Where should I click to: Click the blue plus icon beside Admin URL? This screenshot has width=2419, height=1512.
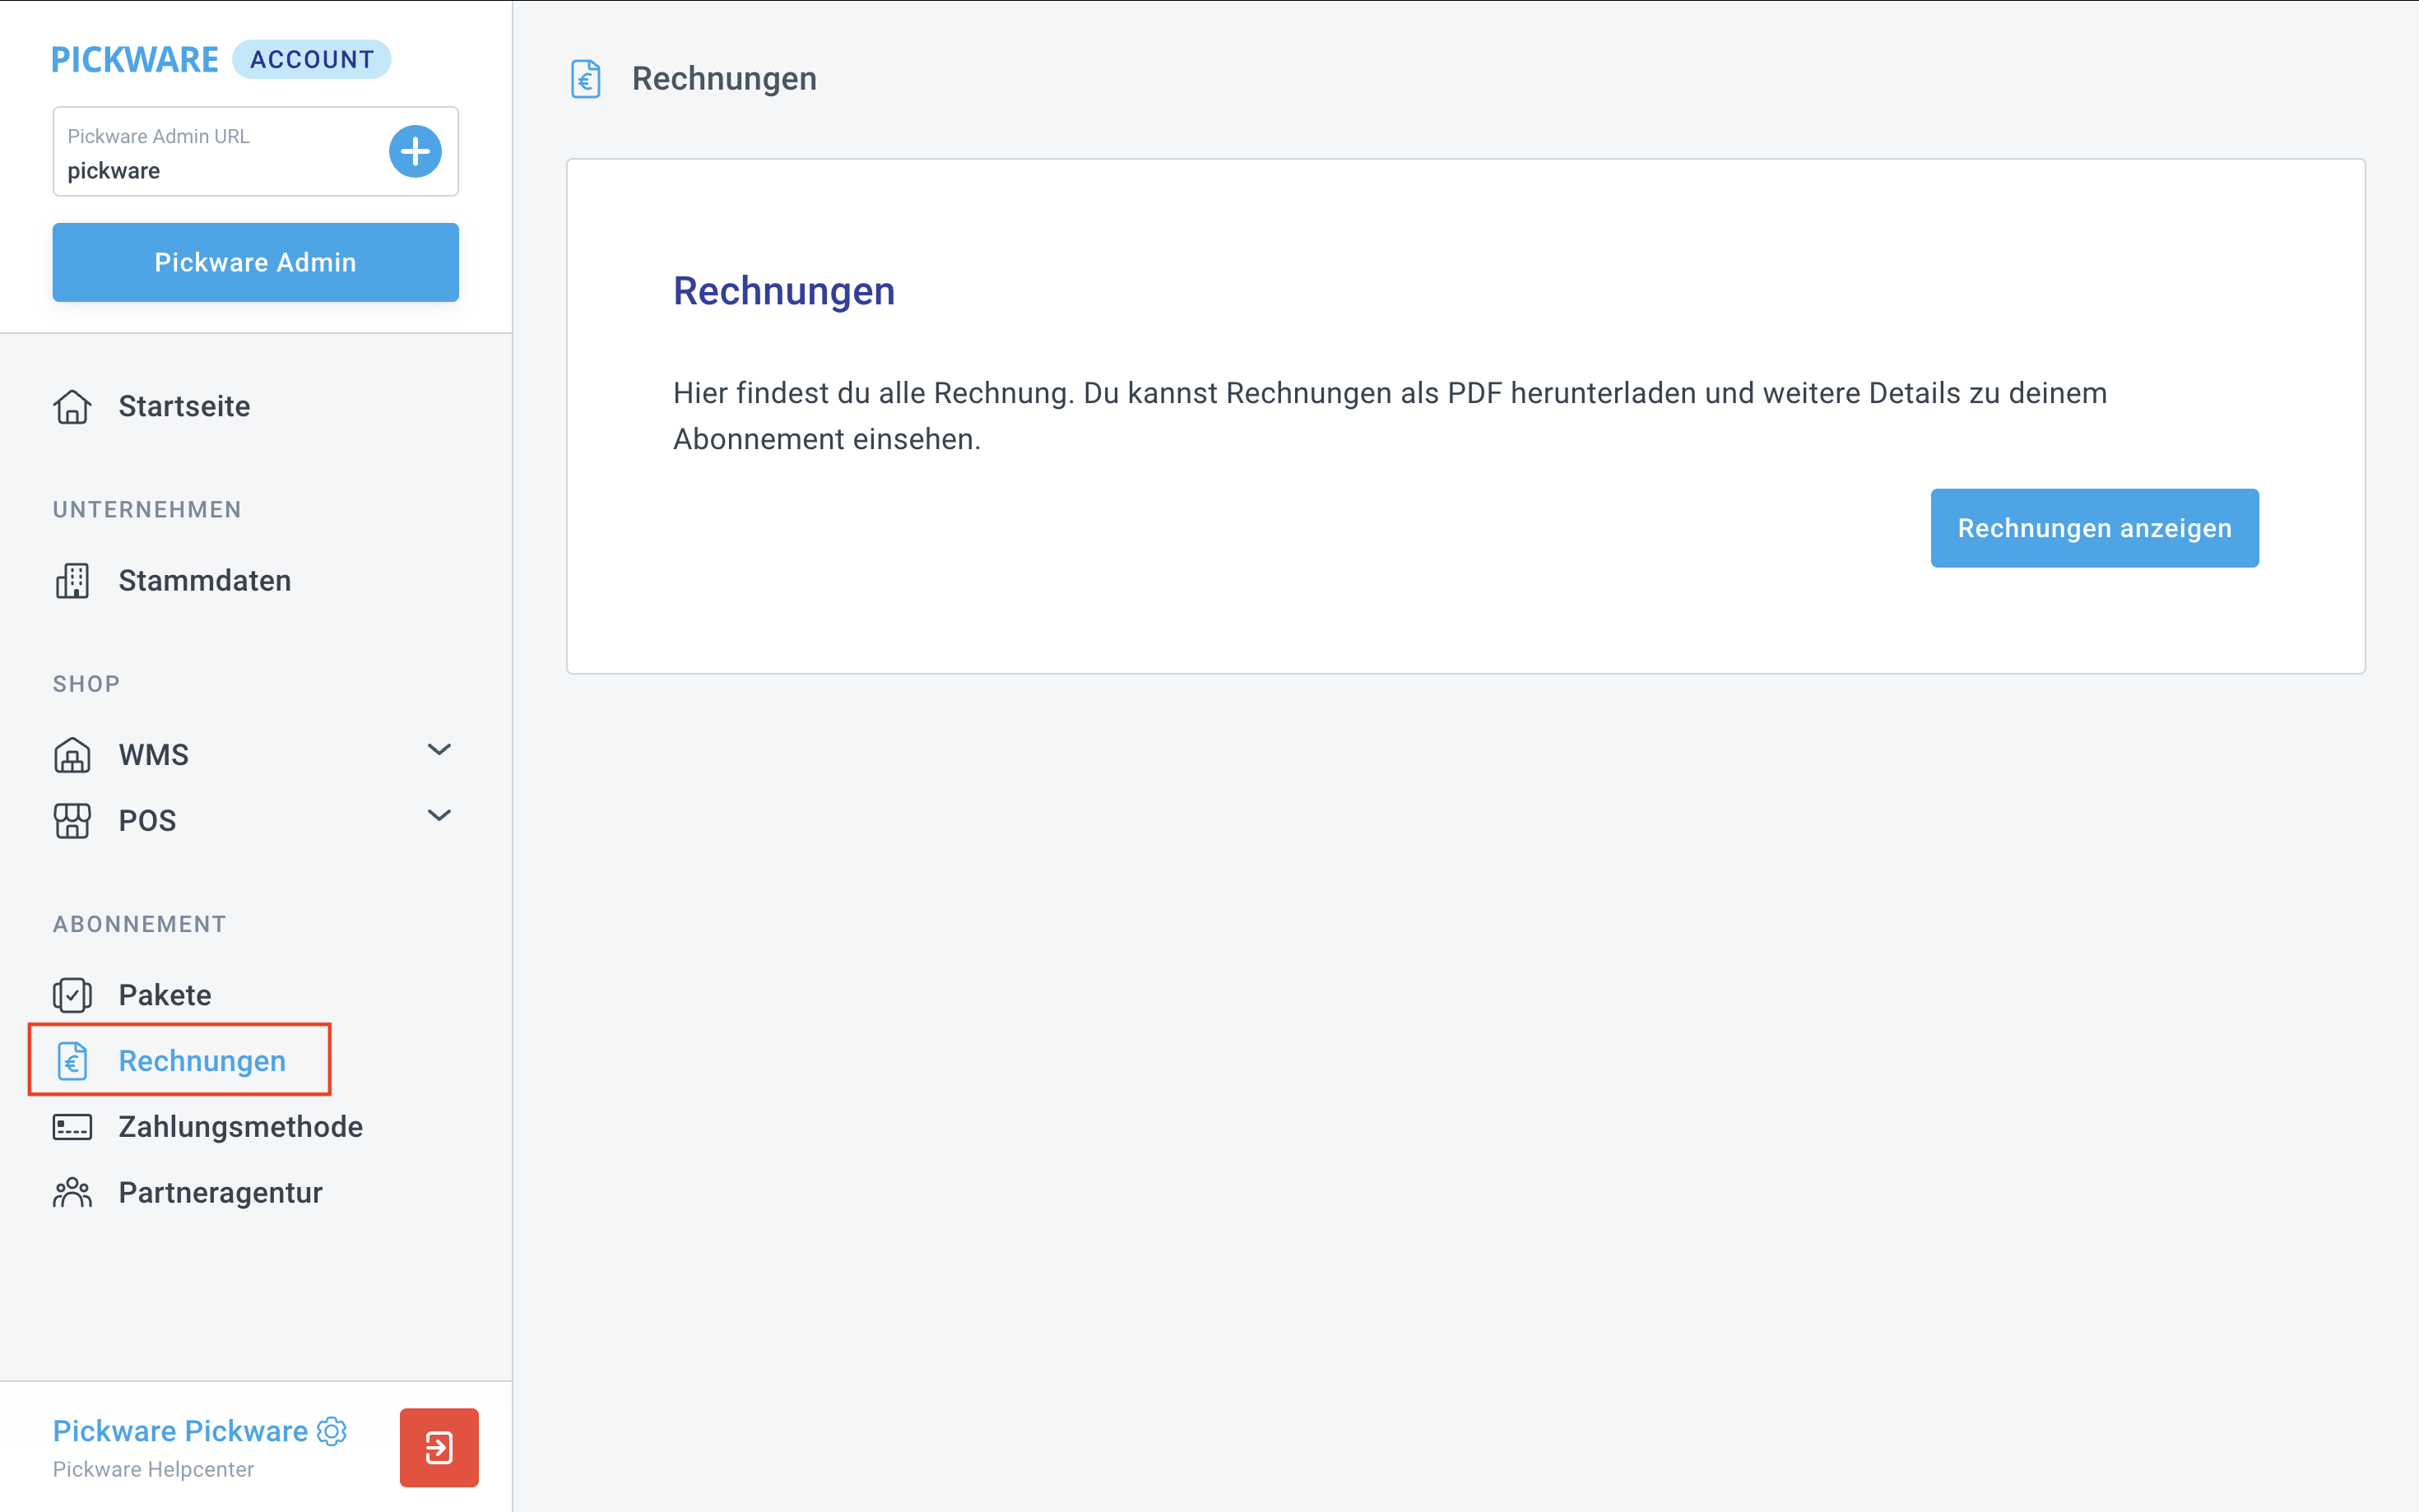click(415, 151)
